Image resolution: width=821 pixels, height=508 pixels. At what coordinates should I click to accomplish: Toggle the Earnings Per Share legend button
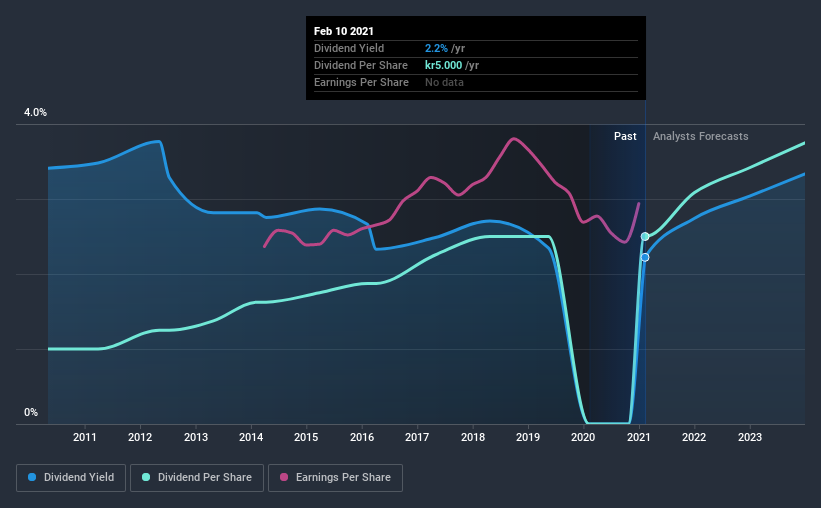[336, 478]
